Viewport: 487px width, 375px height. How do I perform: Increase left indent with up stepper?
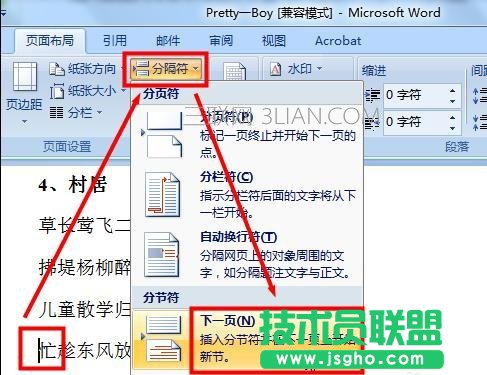tap(452, 91)
